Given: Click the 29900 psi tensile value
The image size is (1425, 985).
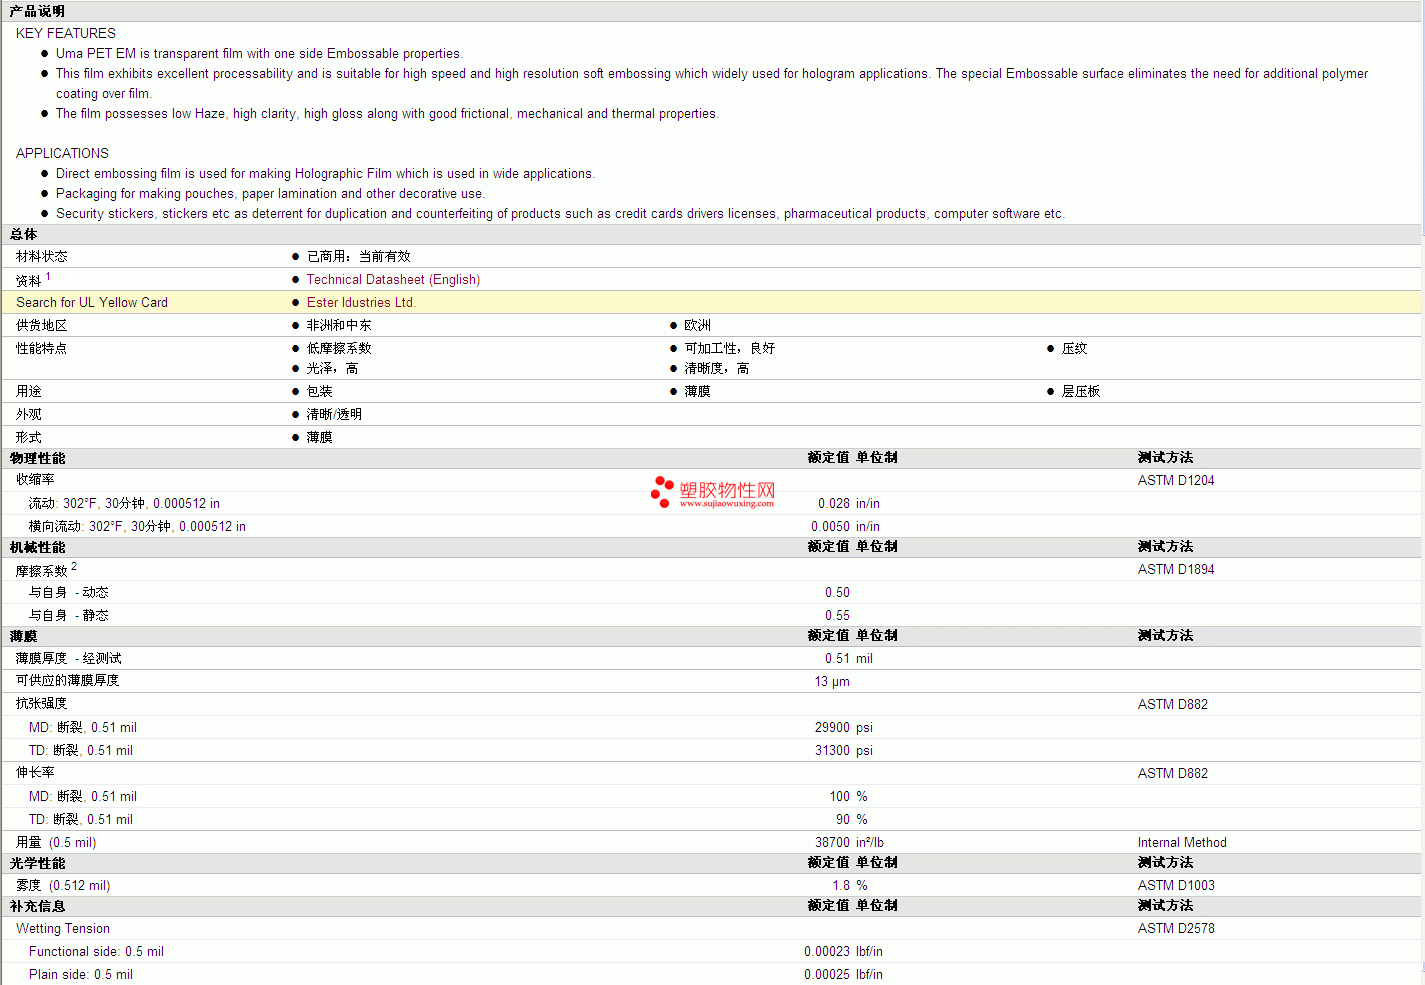Looking at the screenshot, I should [844, 728].
